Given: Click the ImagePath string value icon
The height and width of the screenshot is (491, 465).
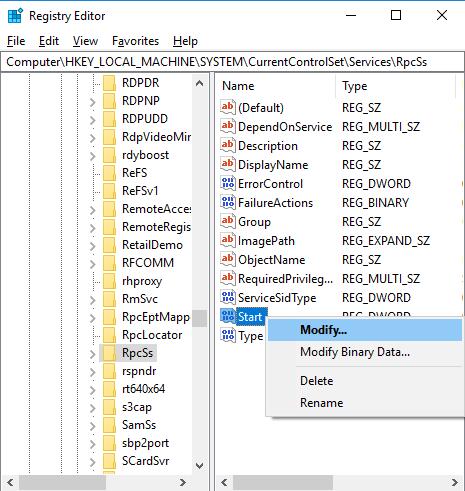Looking at the screenshot, I should (228, 240).
